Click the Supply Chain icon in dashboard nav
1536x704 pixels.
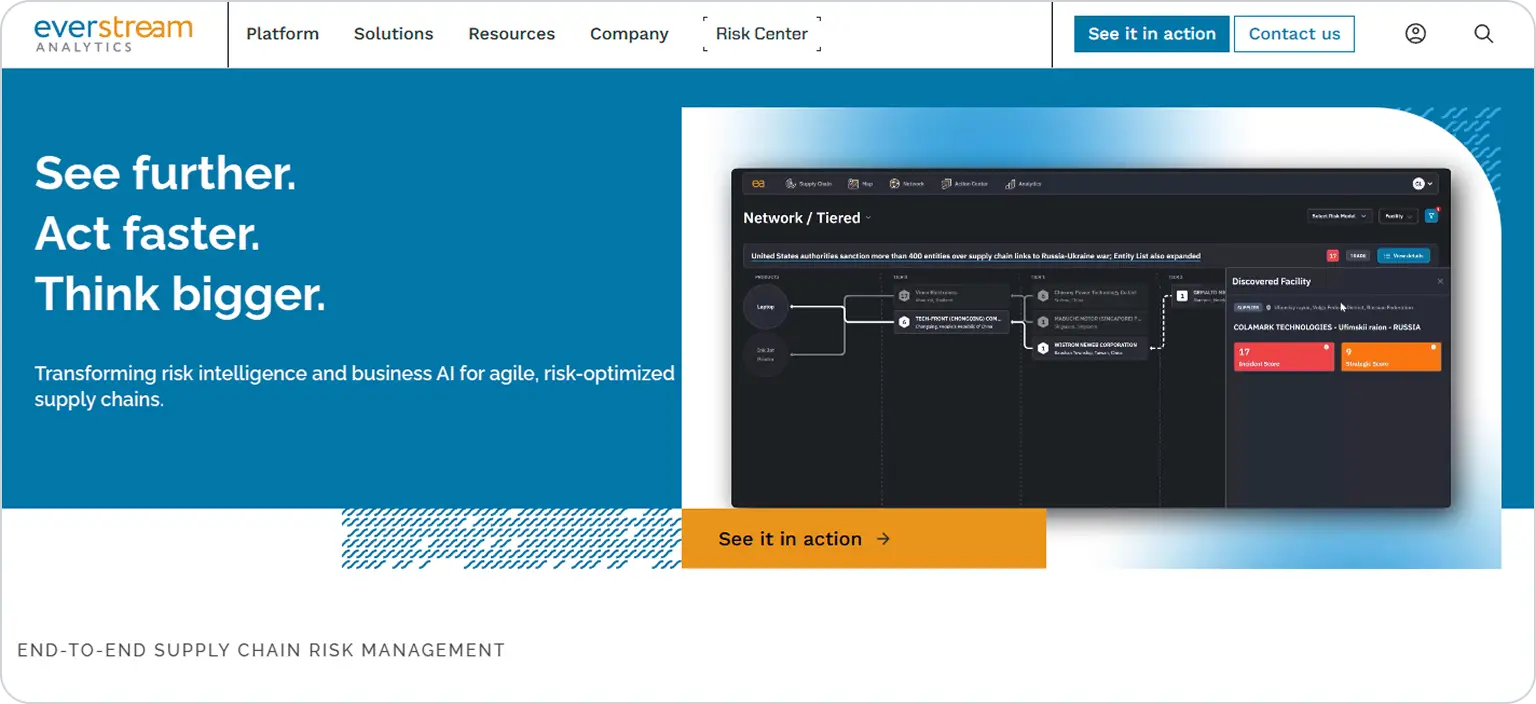[790, 184]
